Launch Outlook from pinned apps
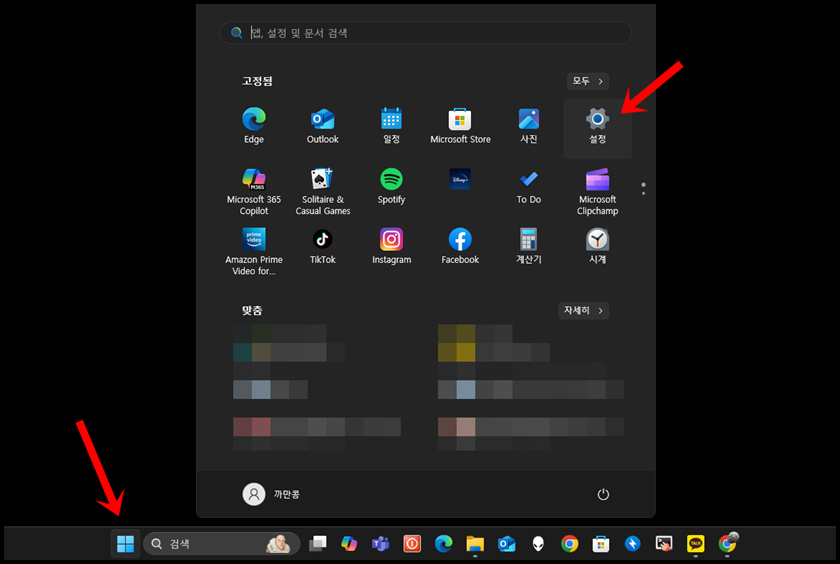The height and width of the screenshot is (564, 840). point(322,126)
